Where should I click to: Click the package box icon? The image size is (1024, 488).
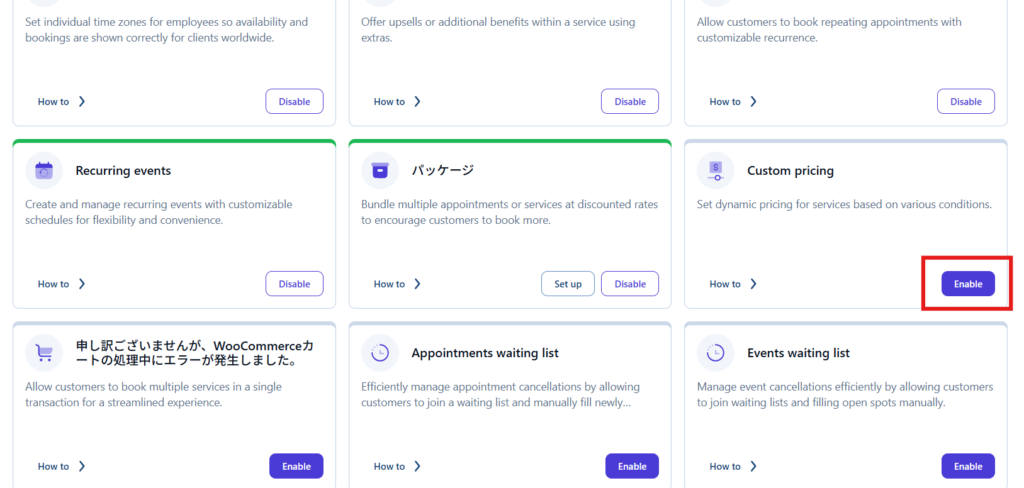(x=379, y=170)
